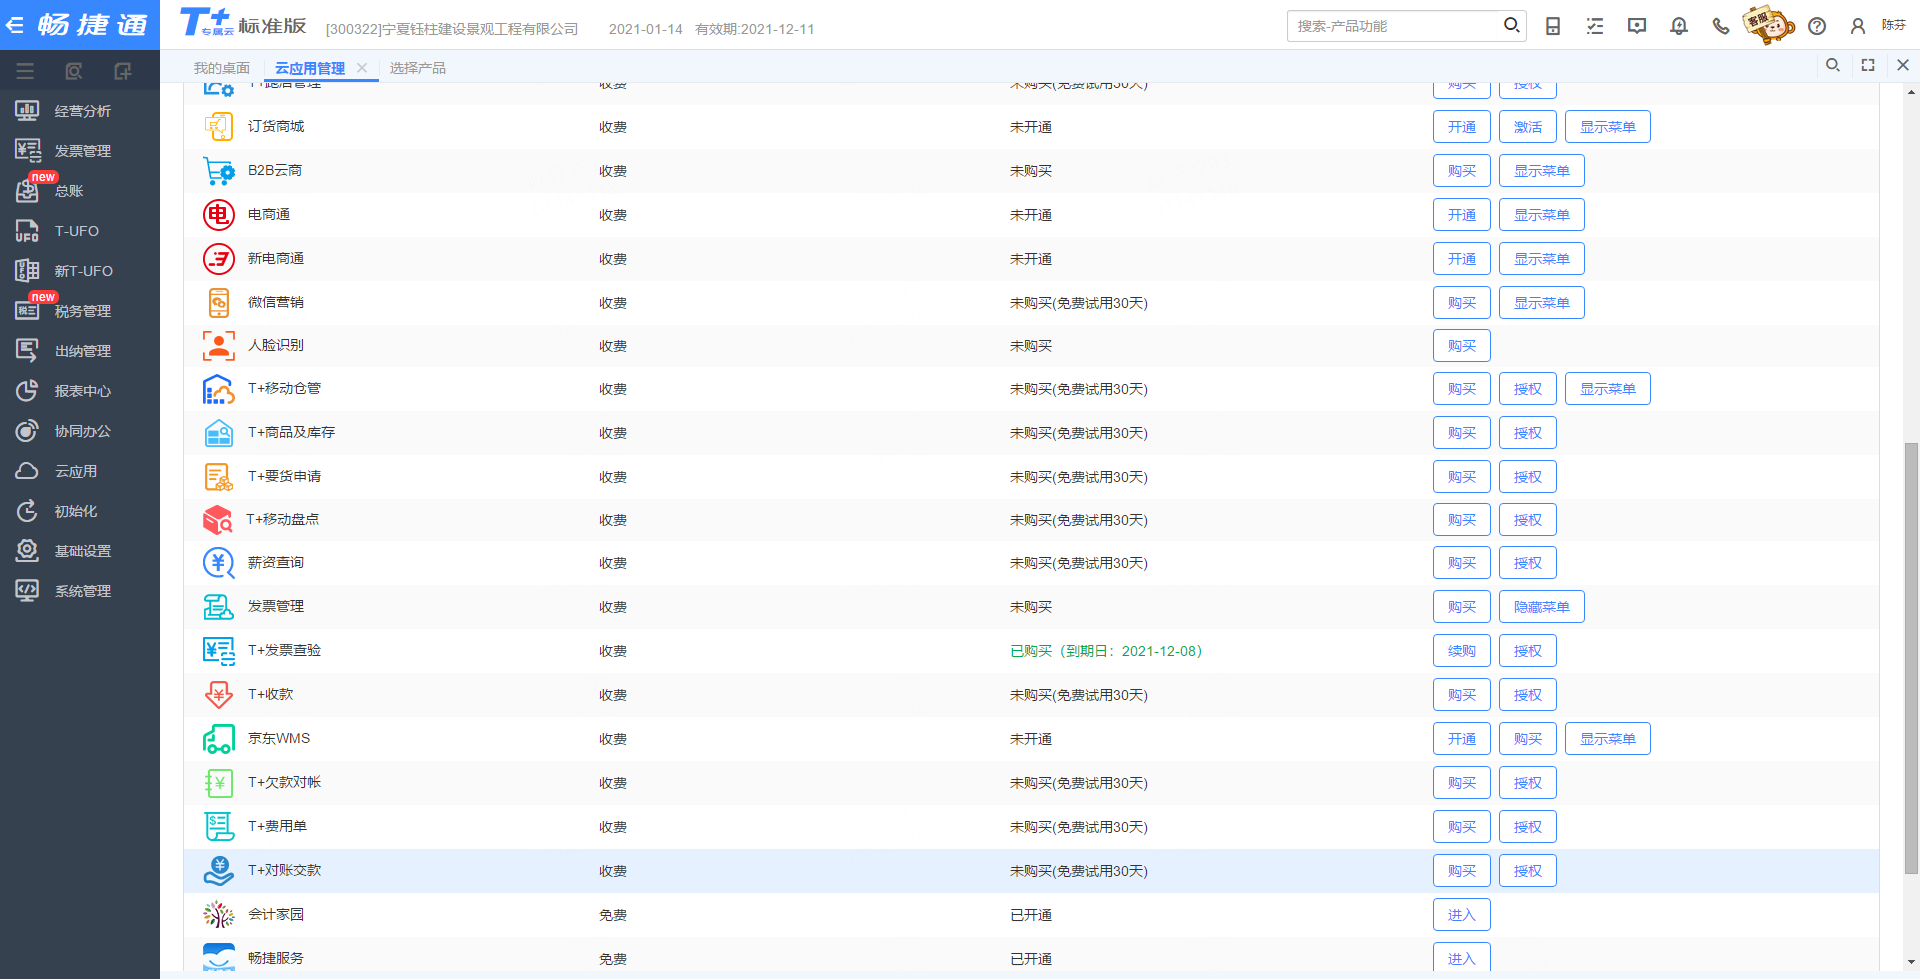
Task: Click the scrollbar down arrow
Action: 1911,962
